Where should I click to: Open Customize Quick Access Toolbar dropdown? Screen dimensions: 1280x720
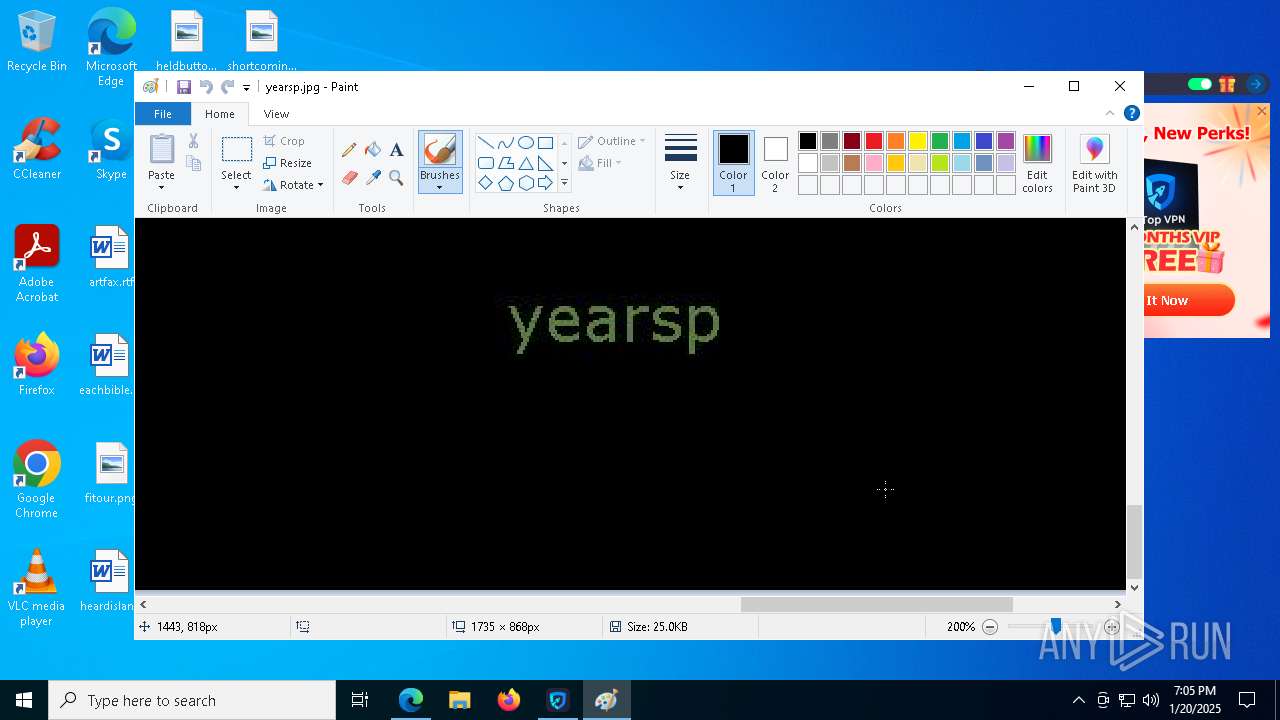click(246, 88)
